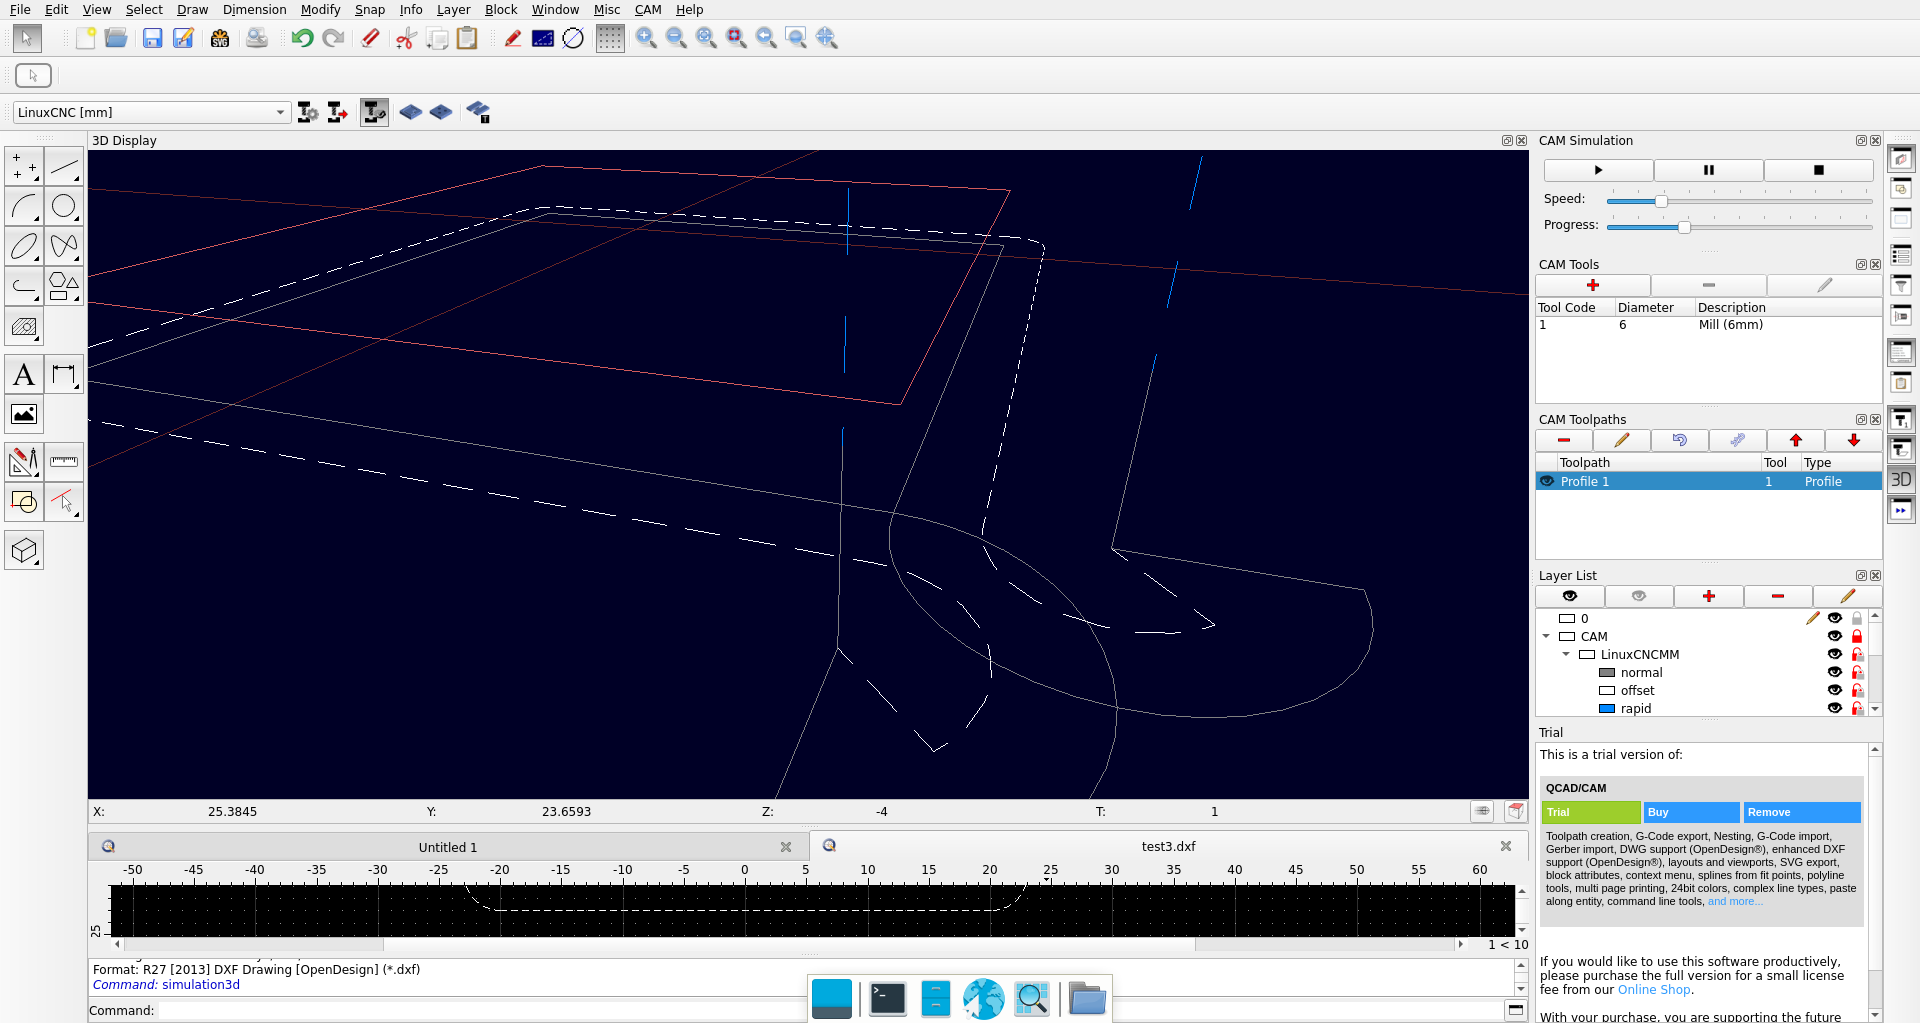Toggle lock on the CAM layer
Screen dimensions: 1920x1023
[1857, 636]
